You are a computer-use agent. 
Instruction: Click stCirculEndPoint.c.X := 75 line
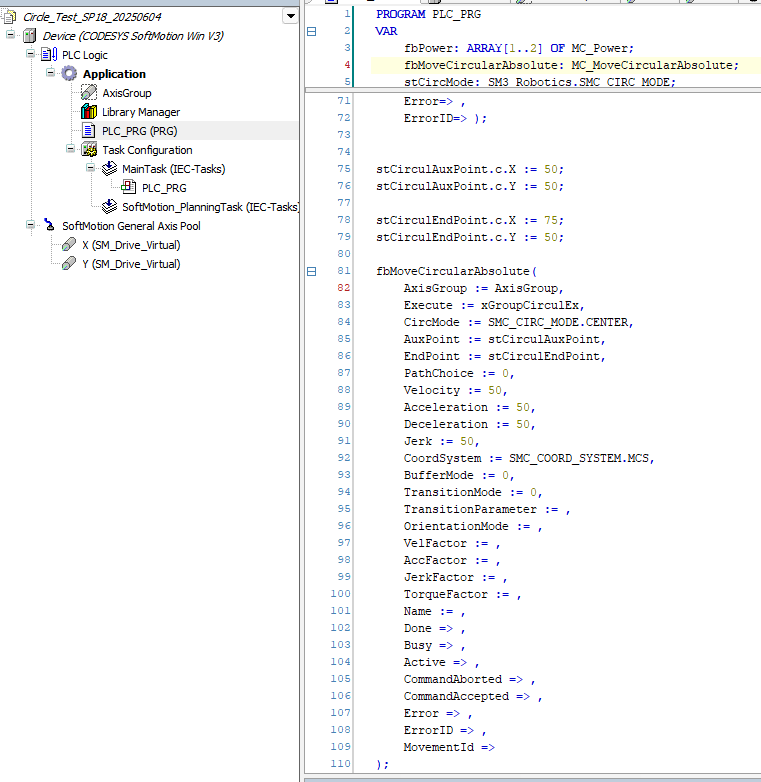click(x=470, y=220)
